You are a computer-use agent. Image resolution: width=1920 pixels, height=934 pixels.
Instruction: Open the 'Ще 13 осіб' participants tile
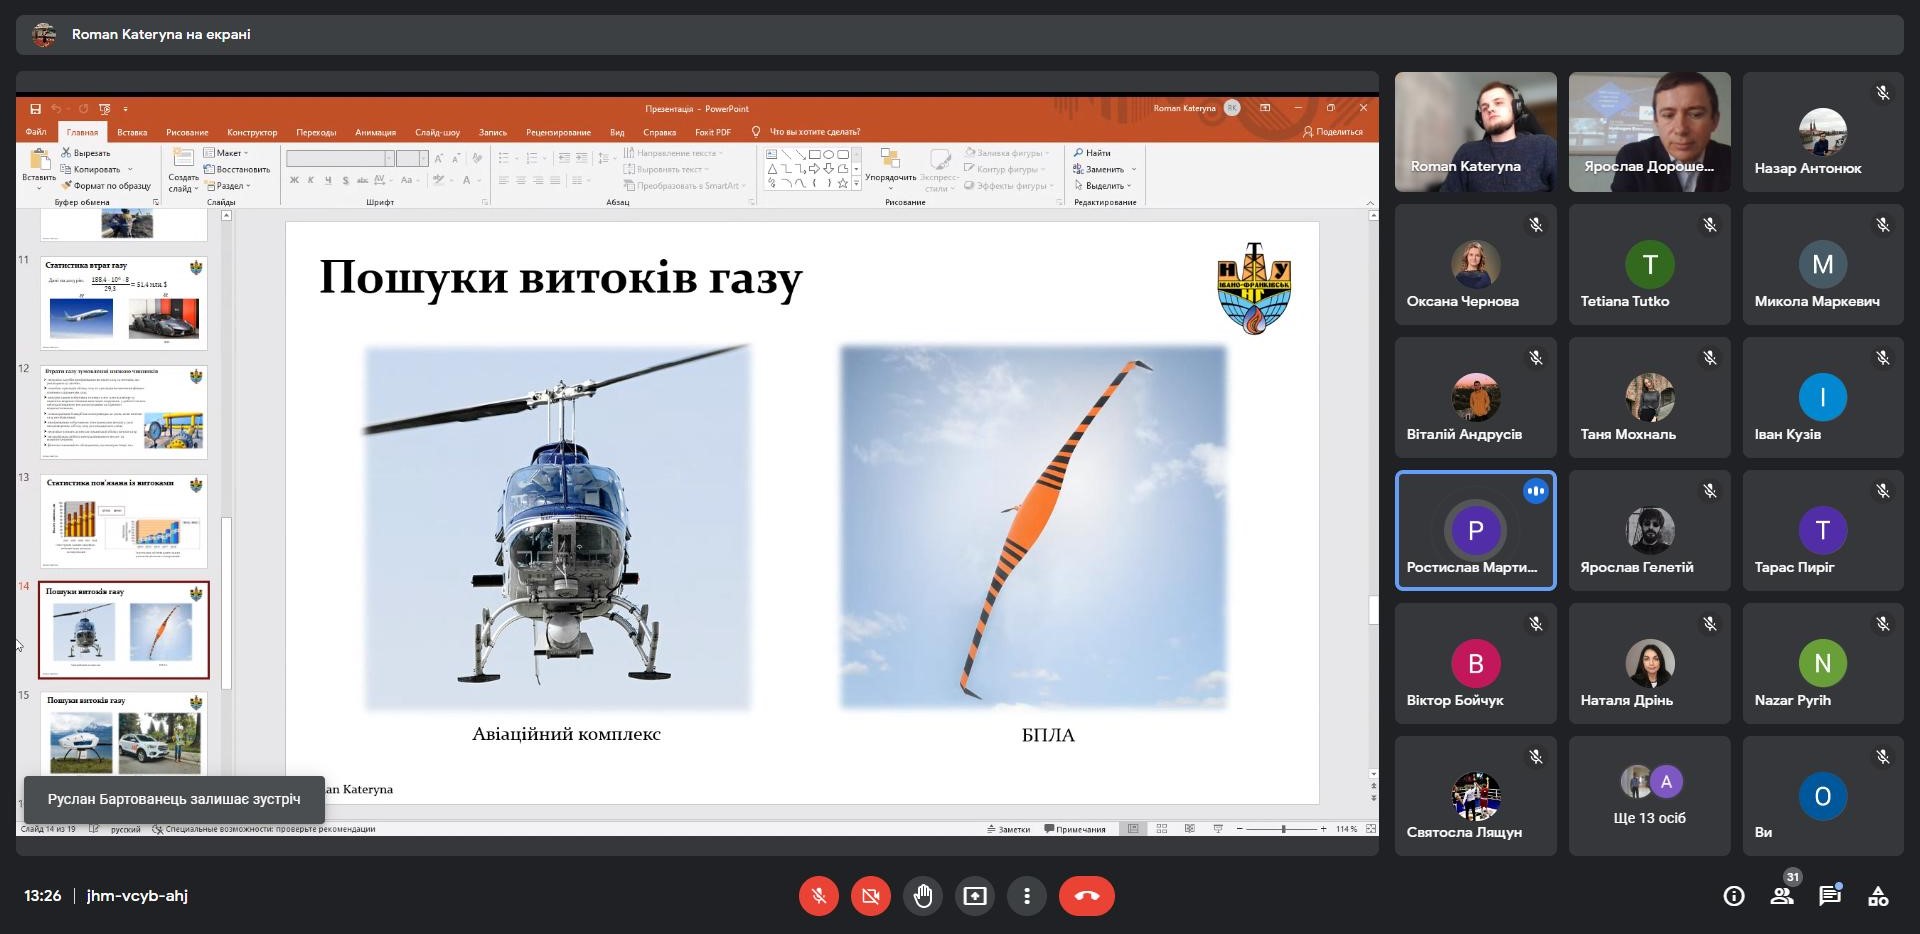click(x=1649, y=796)
